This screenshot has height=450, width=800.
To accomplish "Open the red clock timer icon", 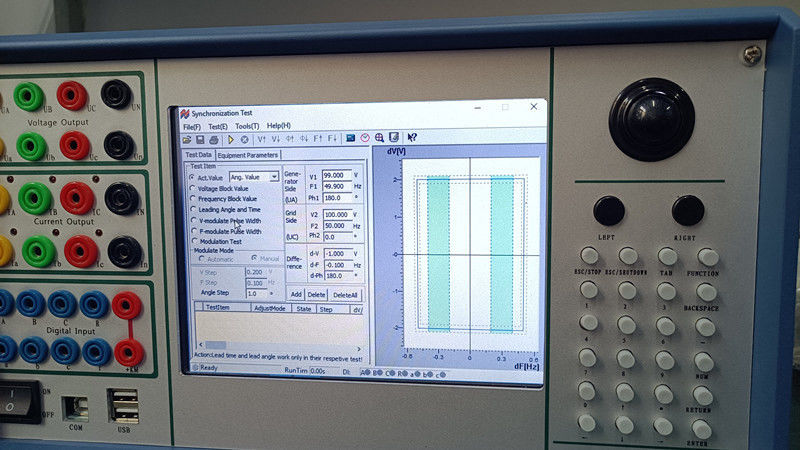I will 365,138.
